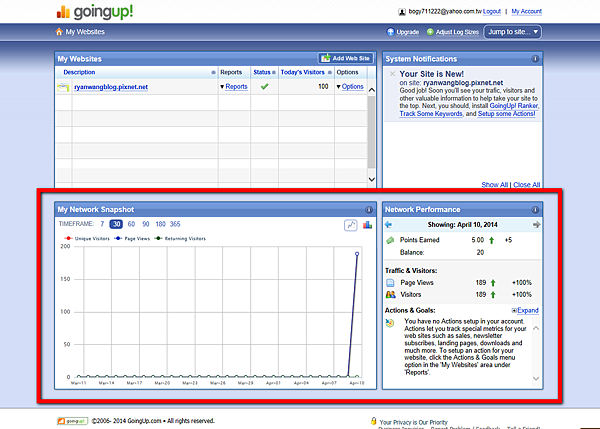Click the privacy lock icon
Viewport: 600px width, 429px height.
pyautogui.click(x=373, y=421)
